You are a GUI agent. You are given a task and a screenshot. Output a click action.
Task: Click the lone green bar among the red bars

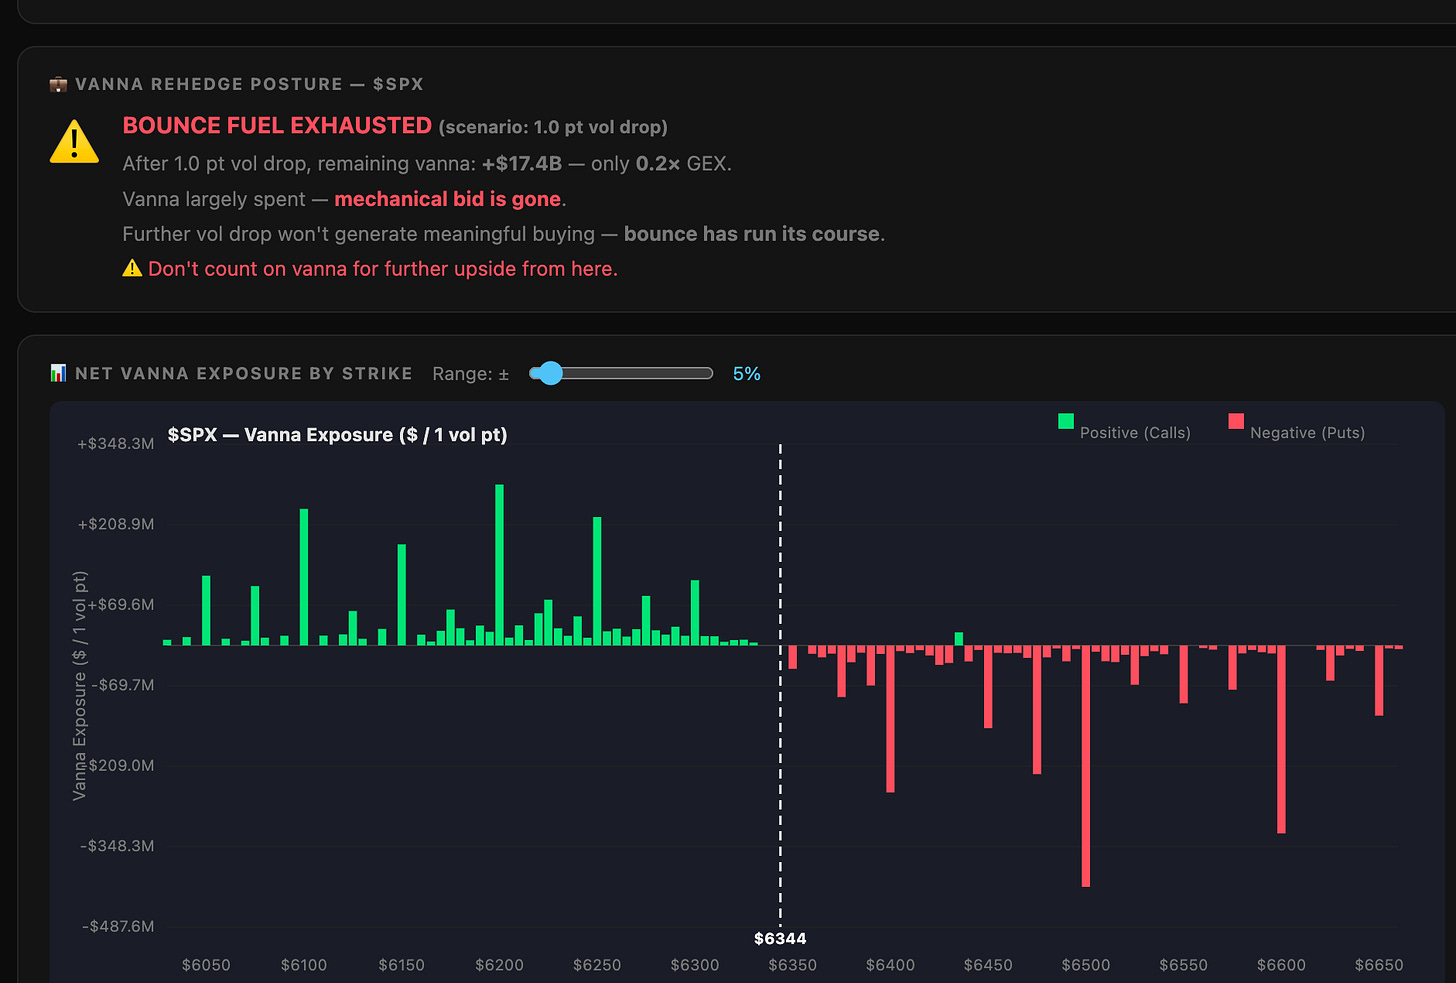(x=959, y=639)
